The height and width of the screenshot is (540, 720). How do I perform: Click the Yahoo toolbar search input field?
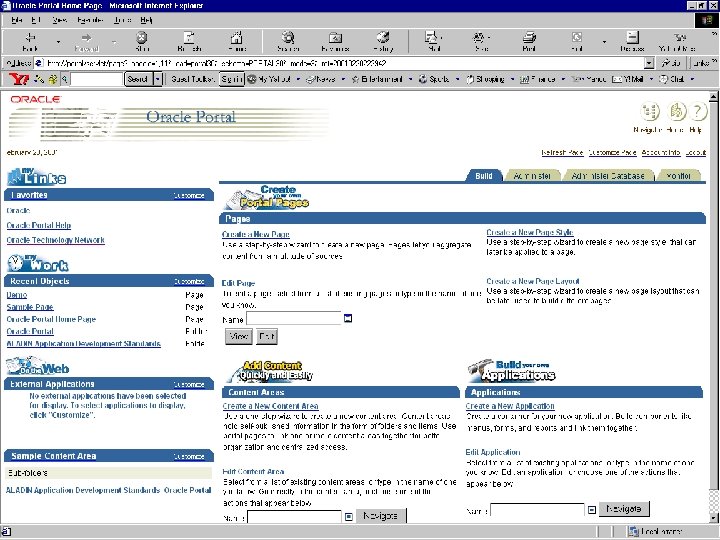click(96, 79)
